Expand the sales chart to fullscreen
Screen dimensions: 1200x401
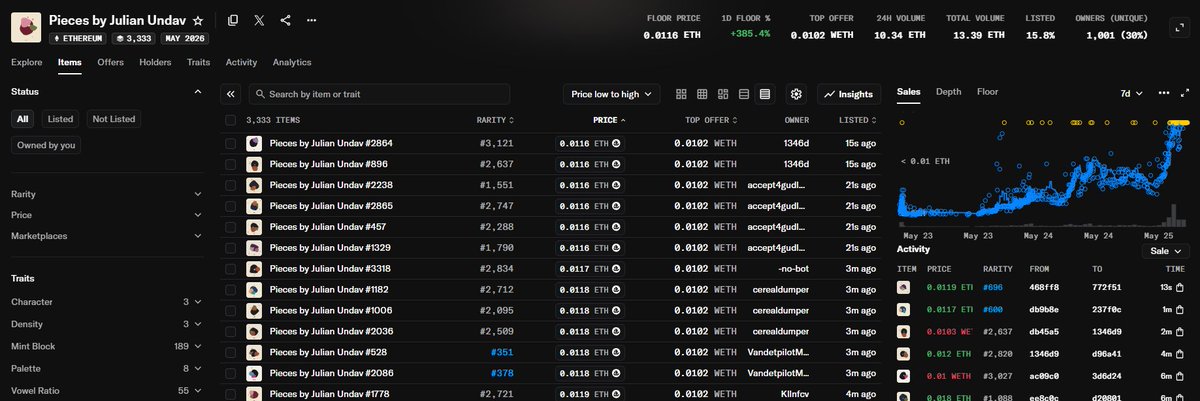[x=1184, y=92]
